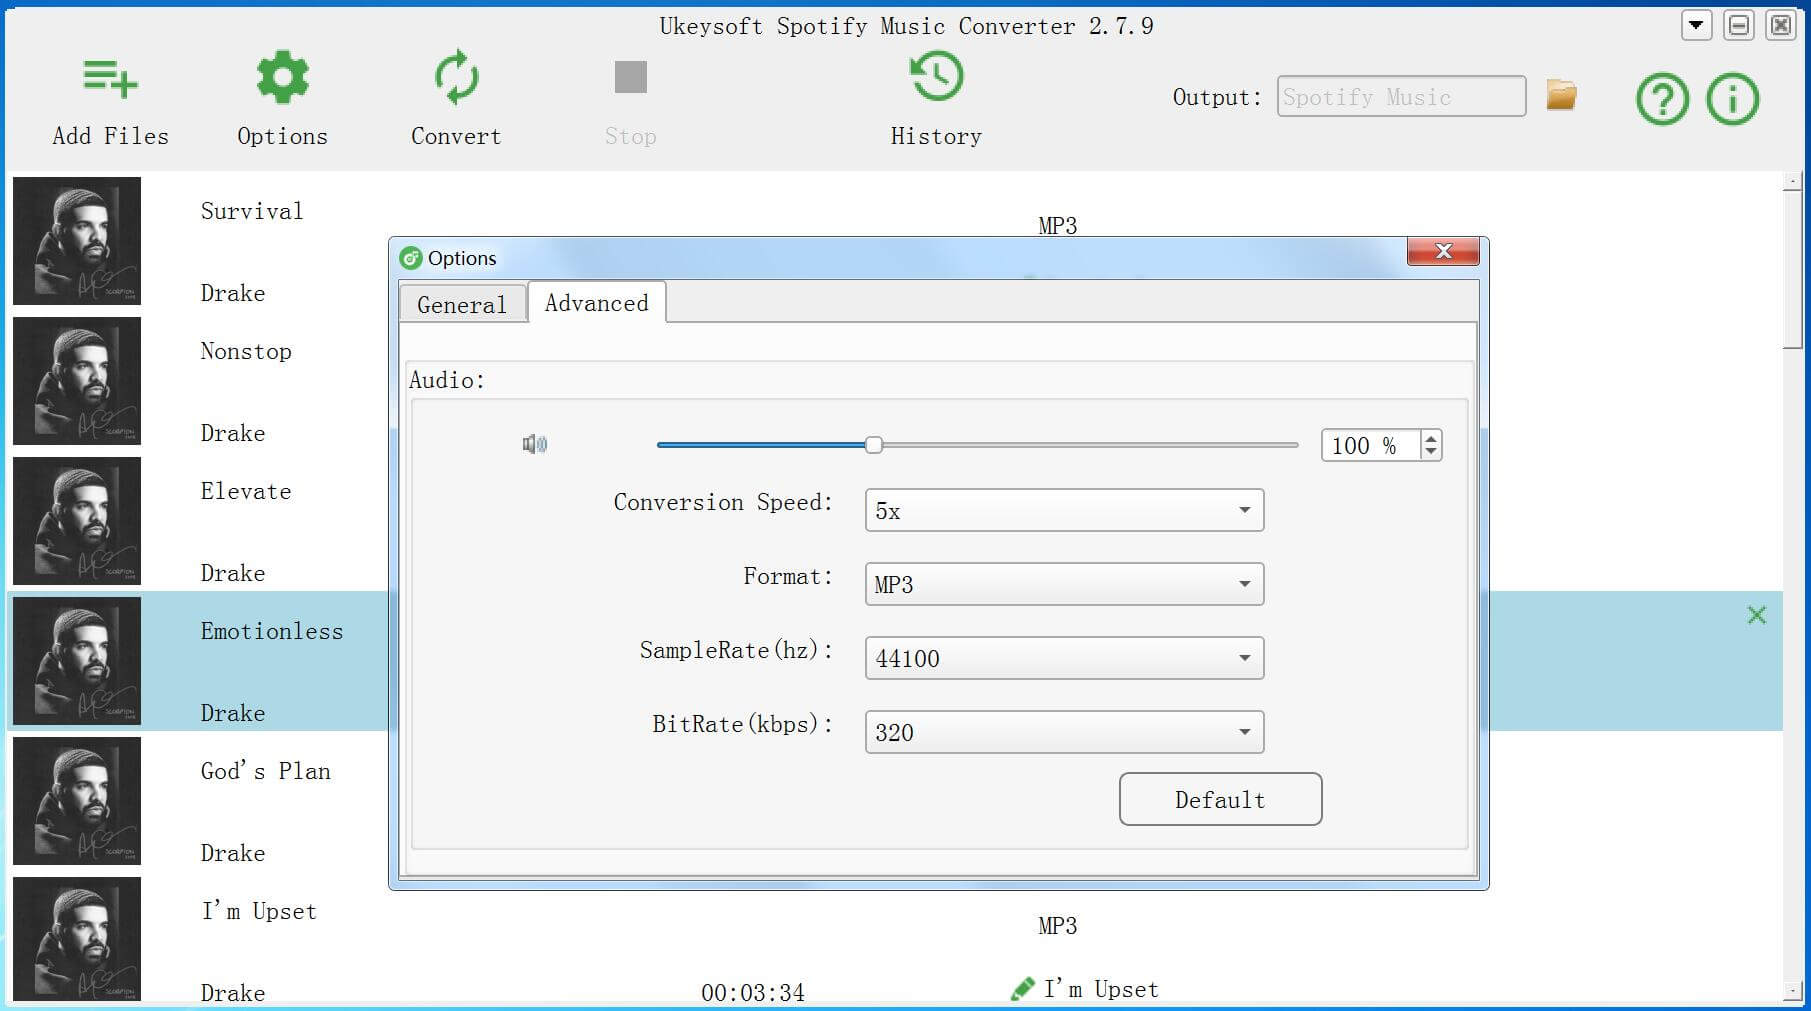Click the Add Files label
Screen dimensions: 1811x1011
point(111,136)
